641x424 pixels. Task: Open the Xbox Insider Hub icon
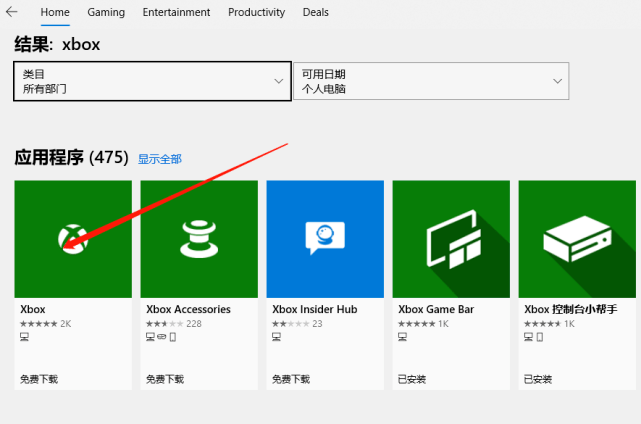click(x=325, y=239)
